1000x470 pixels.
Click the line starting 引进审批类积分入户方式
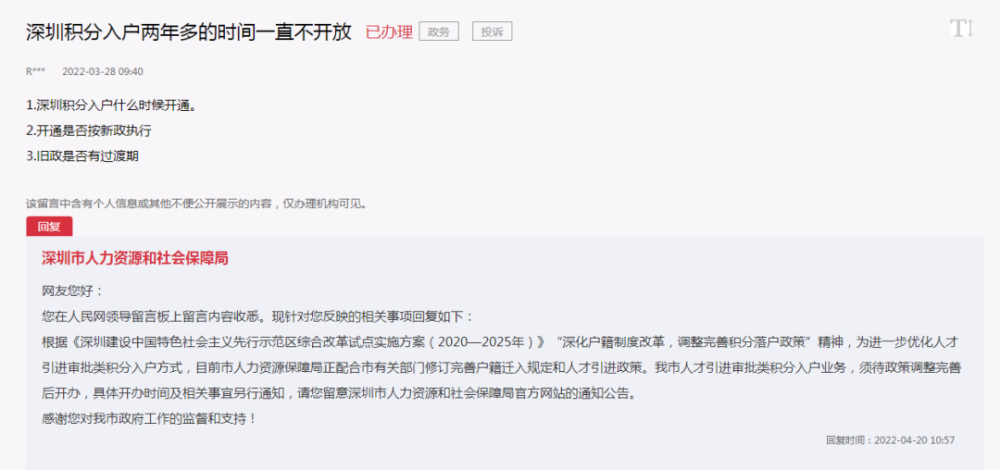point(501,368)
